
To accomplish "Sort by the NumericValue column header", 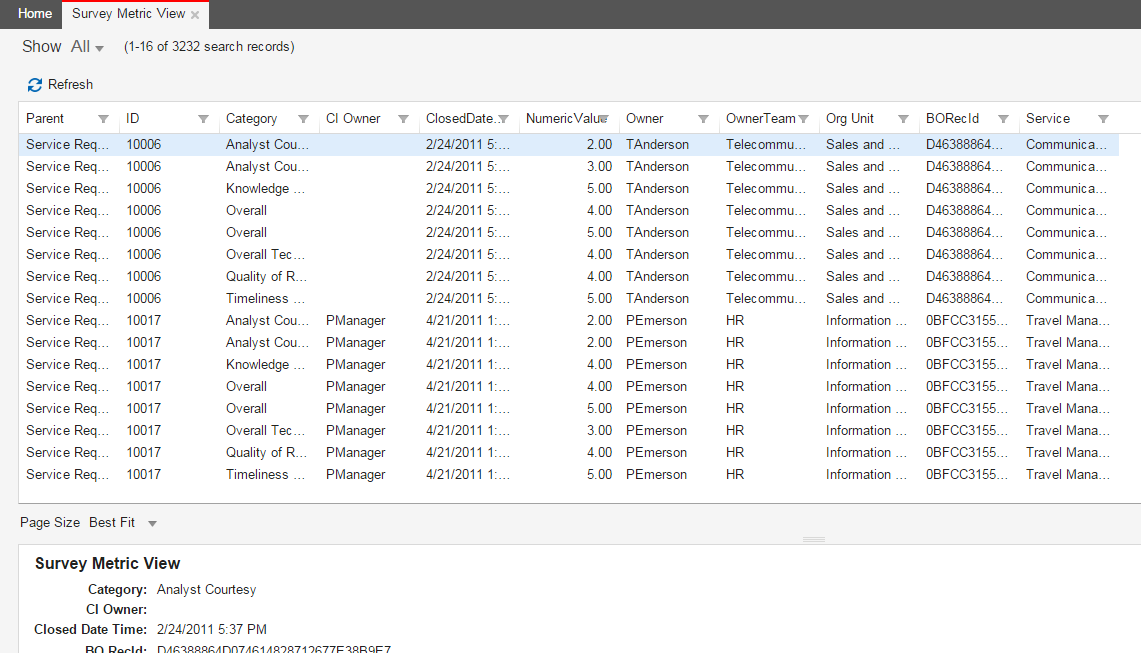I will tap(562, 119).
